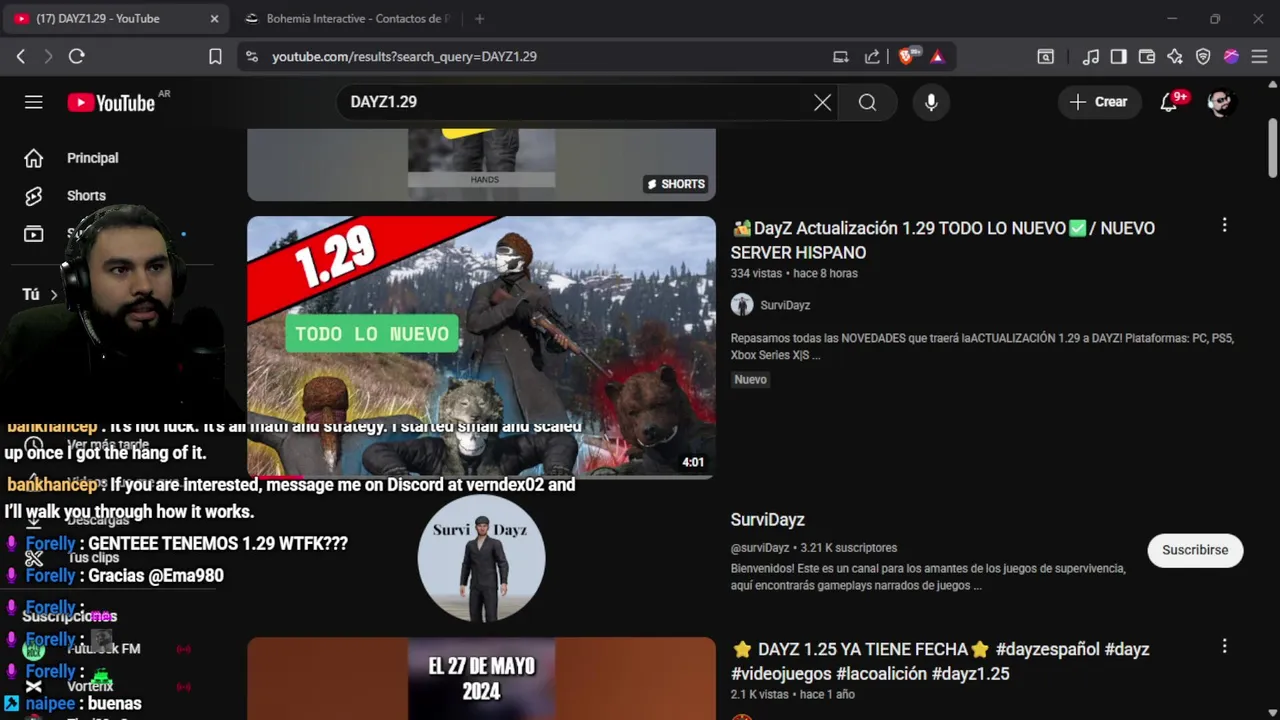The width and height of the screenshot is (1280, 720).
Task: View site information icon in address bar
Action: [251, 57]
